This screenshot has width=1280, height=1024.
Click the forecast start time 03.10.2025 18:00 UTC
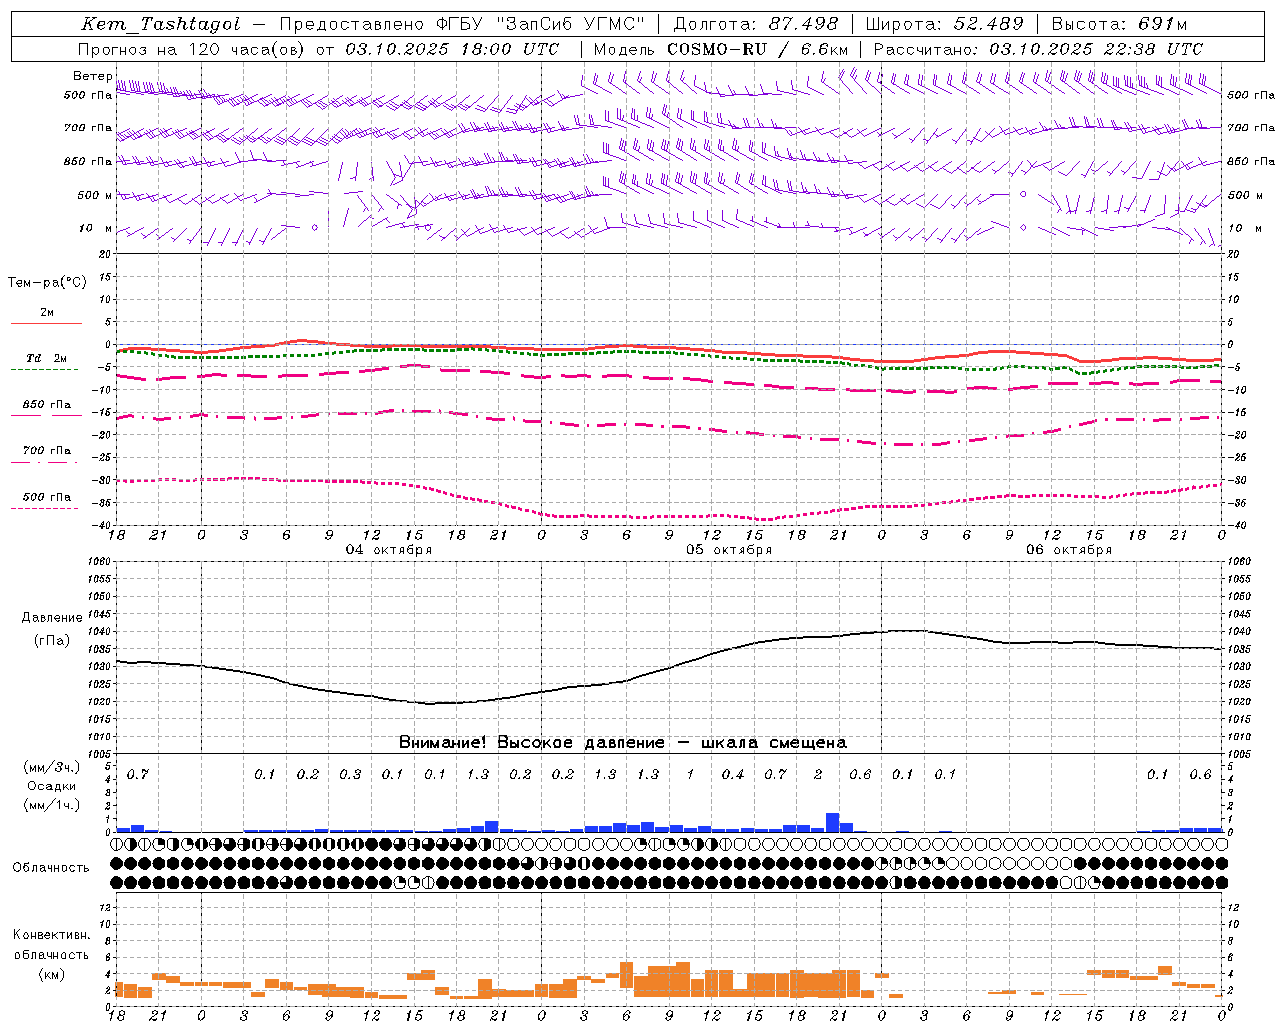452,49
